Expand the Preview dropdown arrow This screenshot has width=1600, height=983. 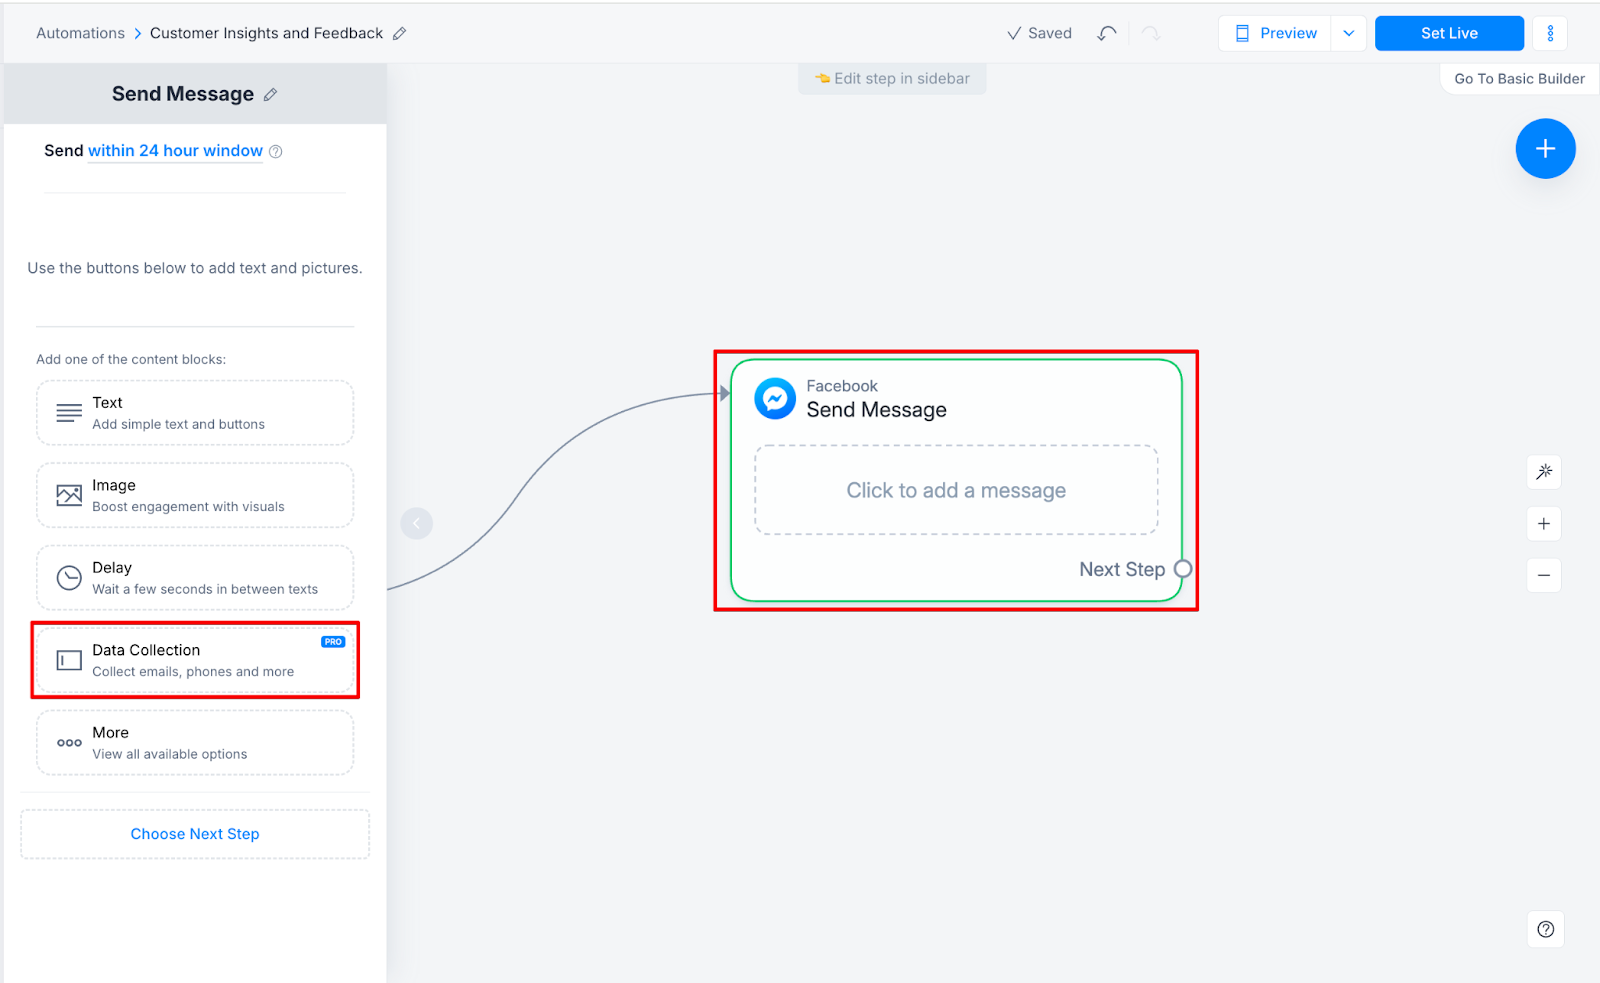click(1348, 33)
